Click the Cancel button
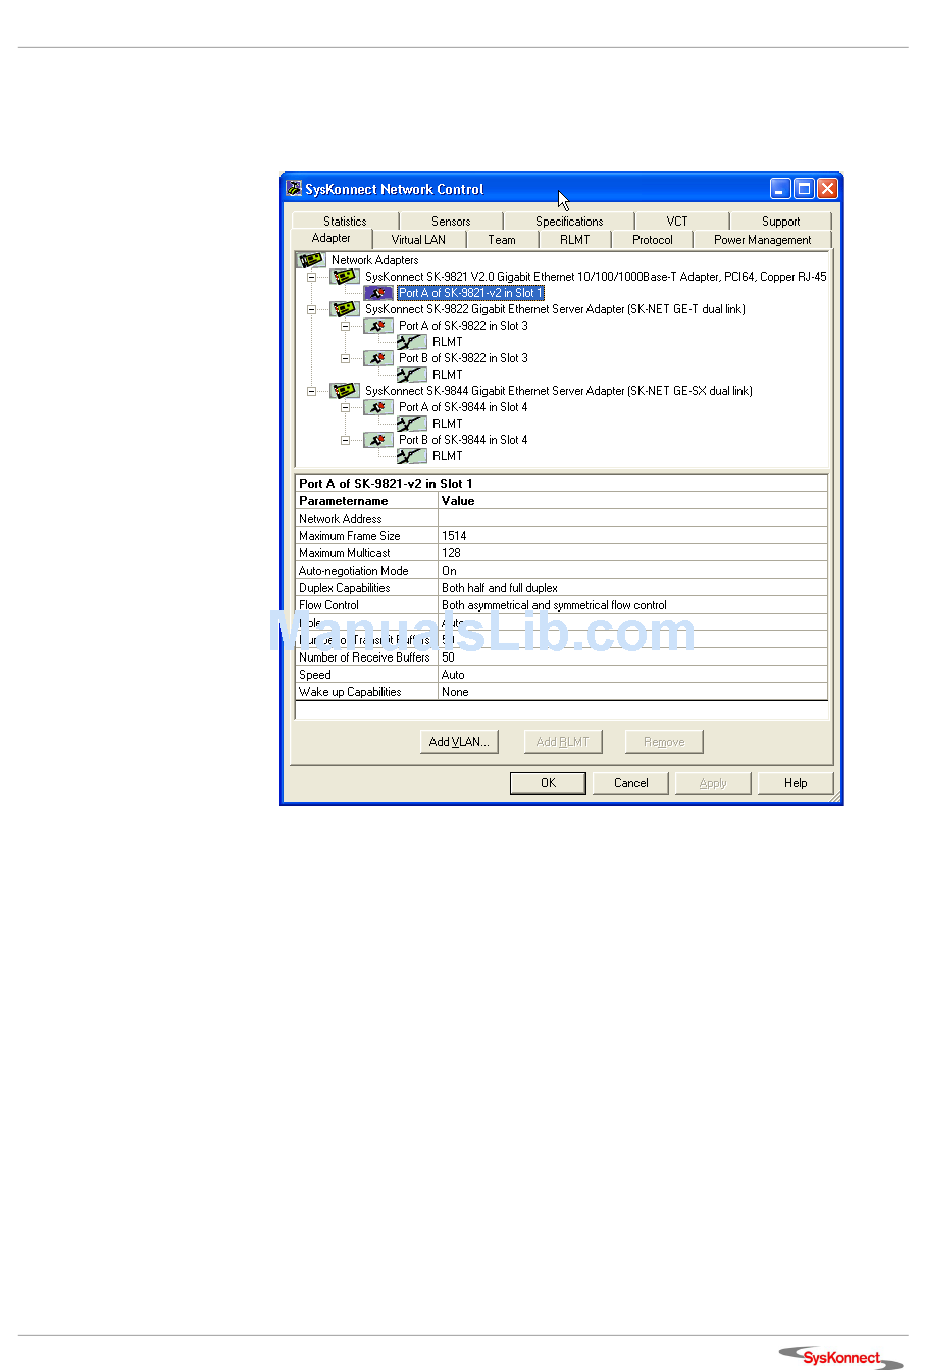Image resolution: width=950 pixels, height=1370 pixels. point(631,783)
